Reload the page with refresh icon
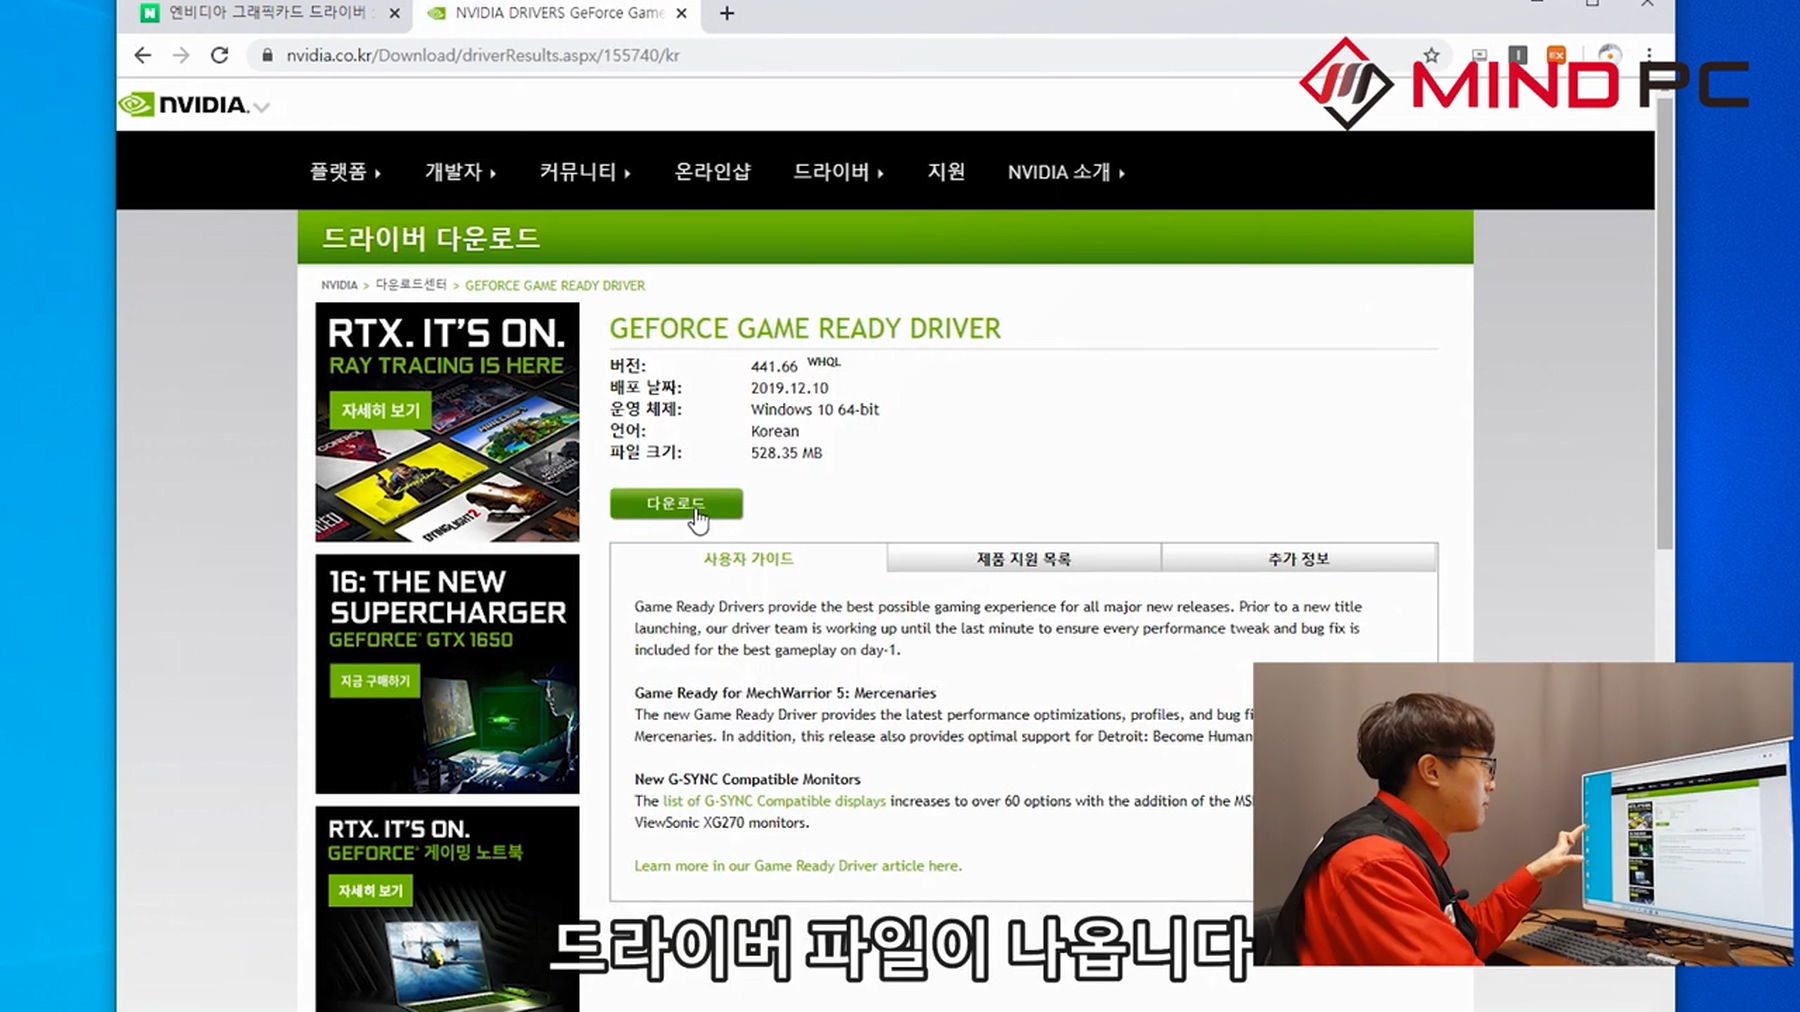 [220, 55]
